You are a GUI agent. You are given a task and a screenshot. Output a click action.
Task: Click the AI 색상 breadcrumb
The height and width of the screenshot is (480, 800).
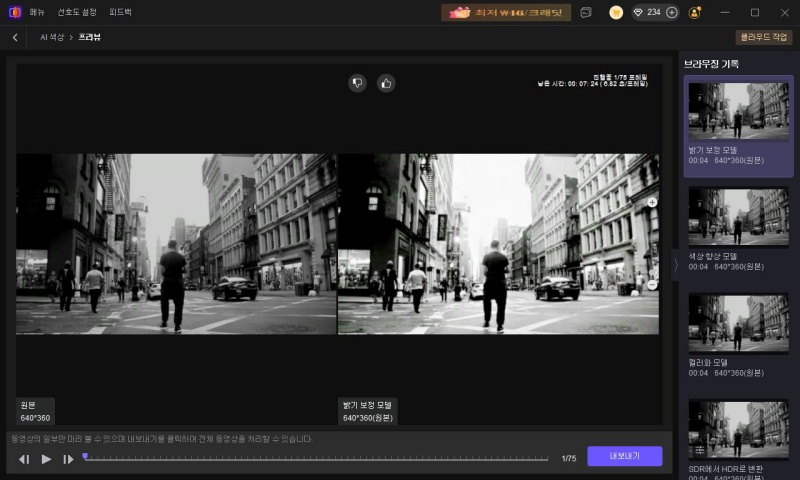coord(52,37)
